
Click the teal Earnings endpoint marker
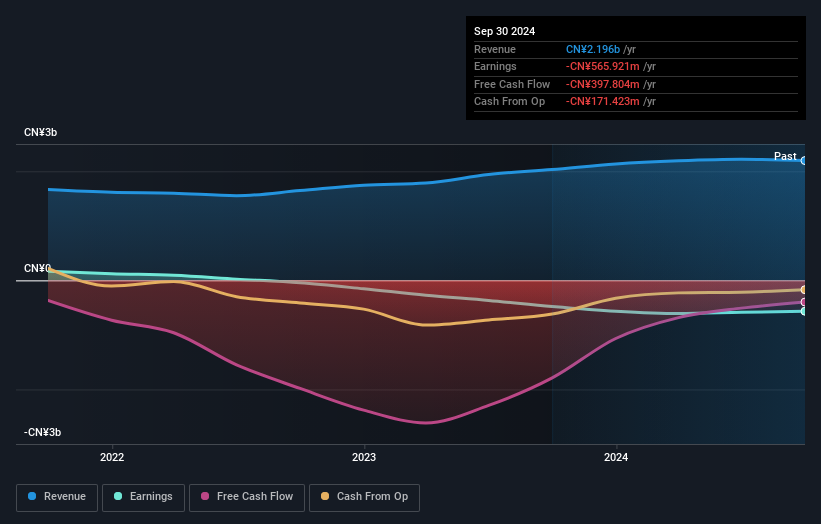[804, 311]
